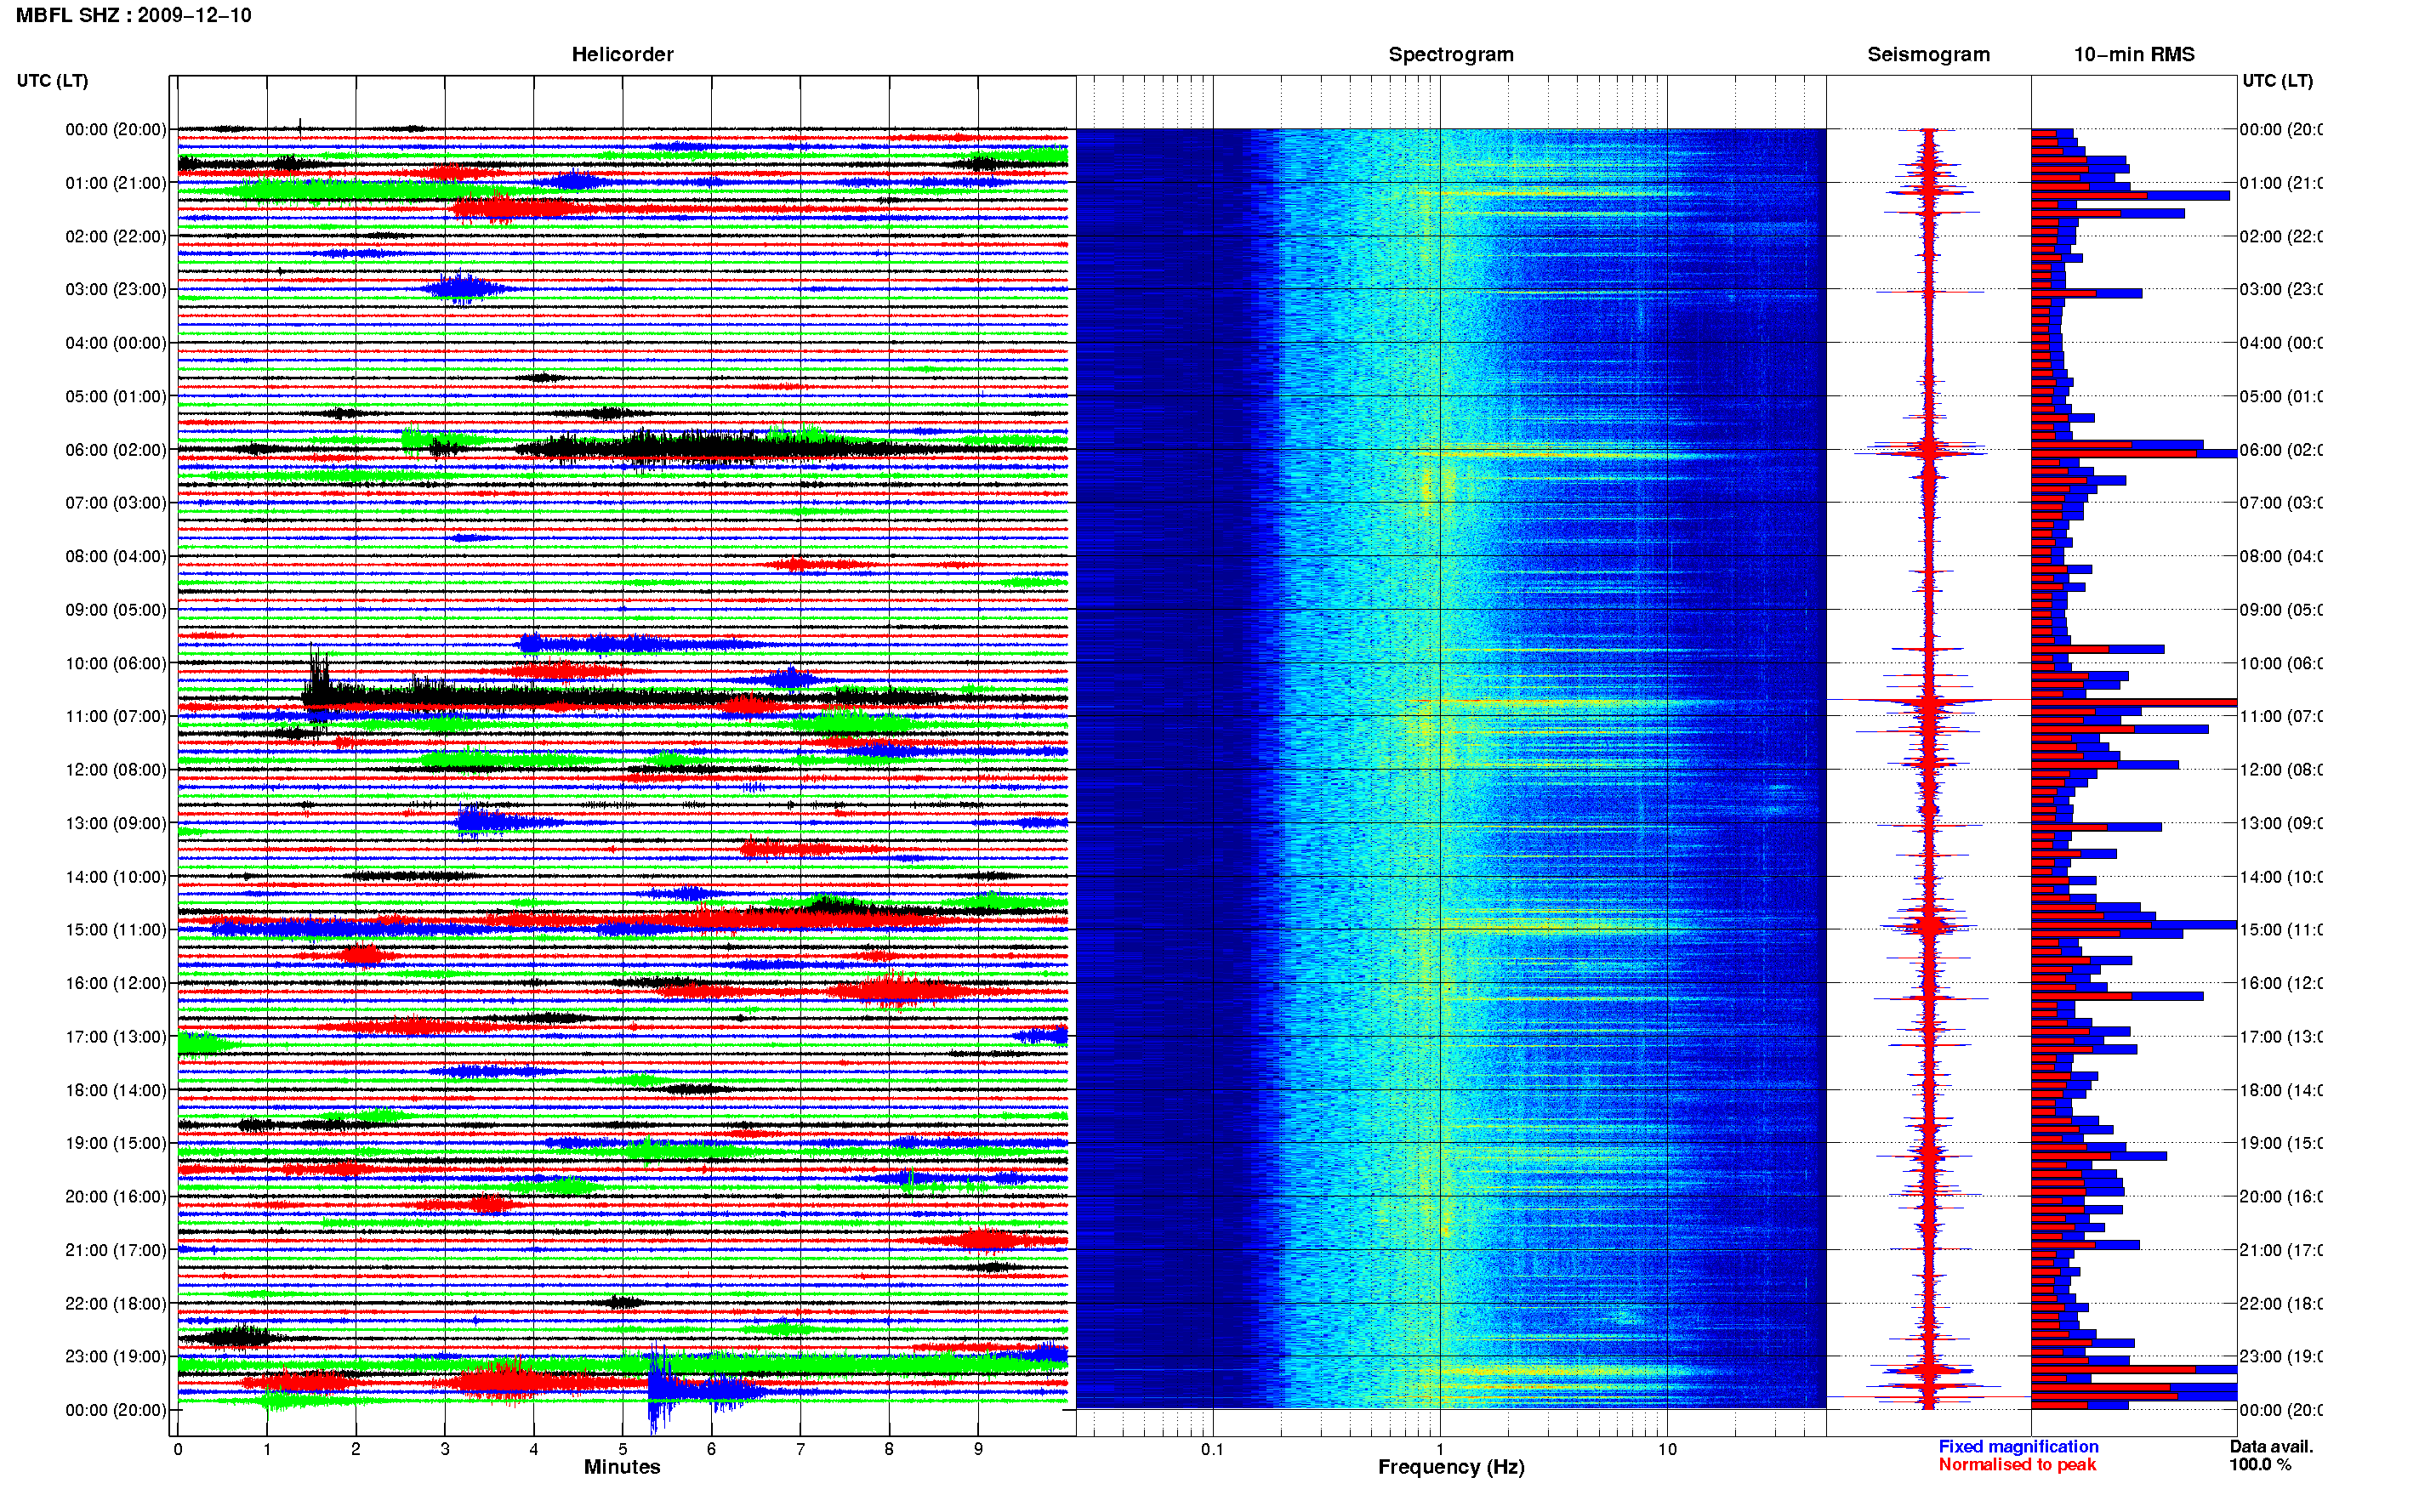This screenshot has height=1512, width=2419.
Task: Click the 'Helicorder' panel heading
Action: pyautogui.click(x=622, y=54)
